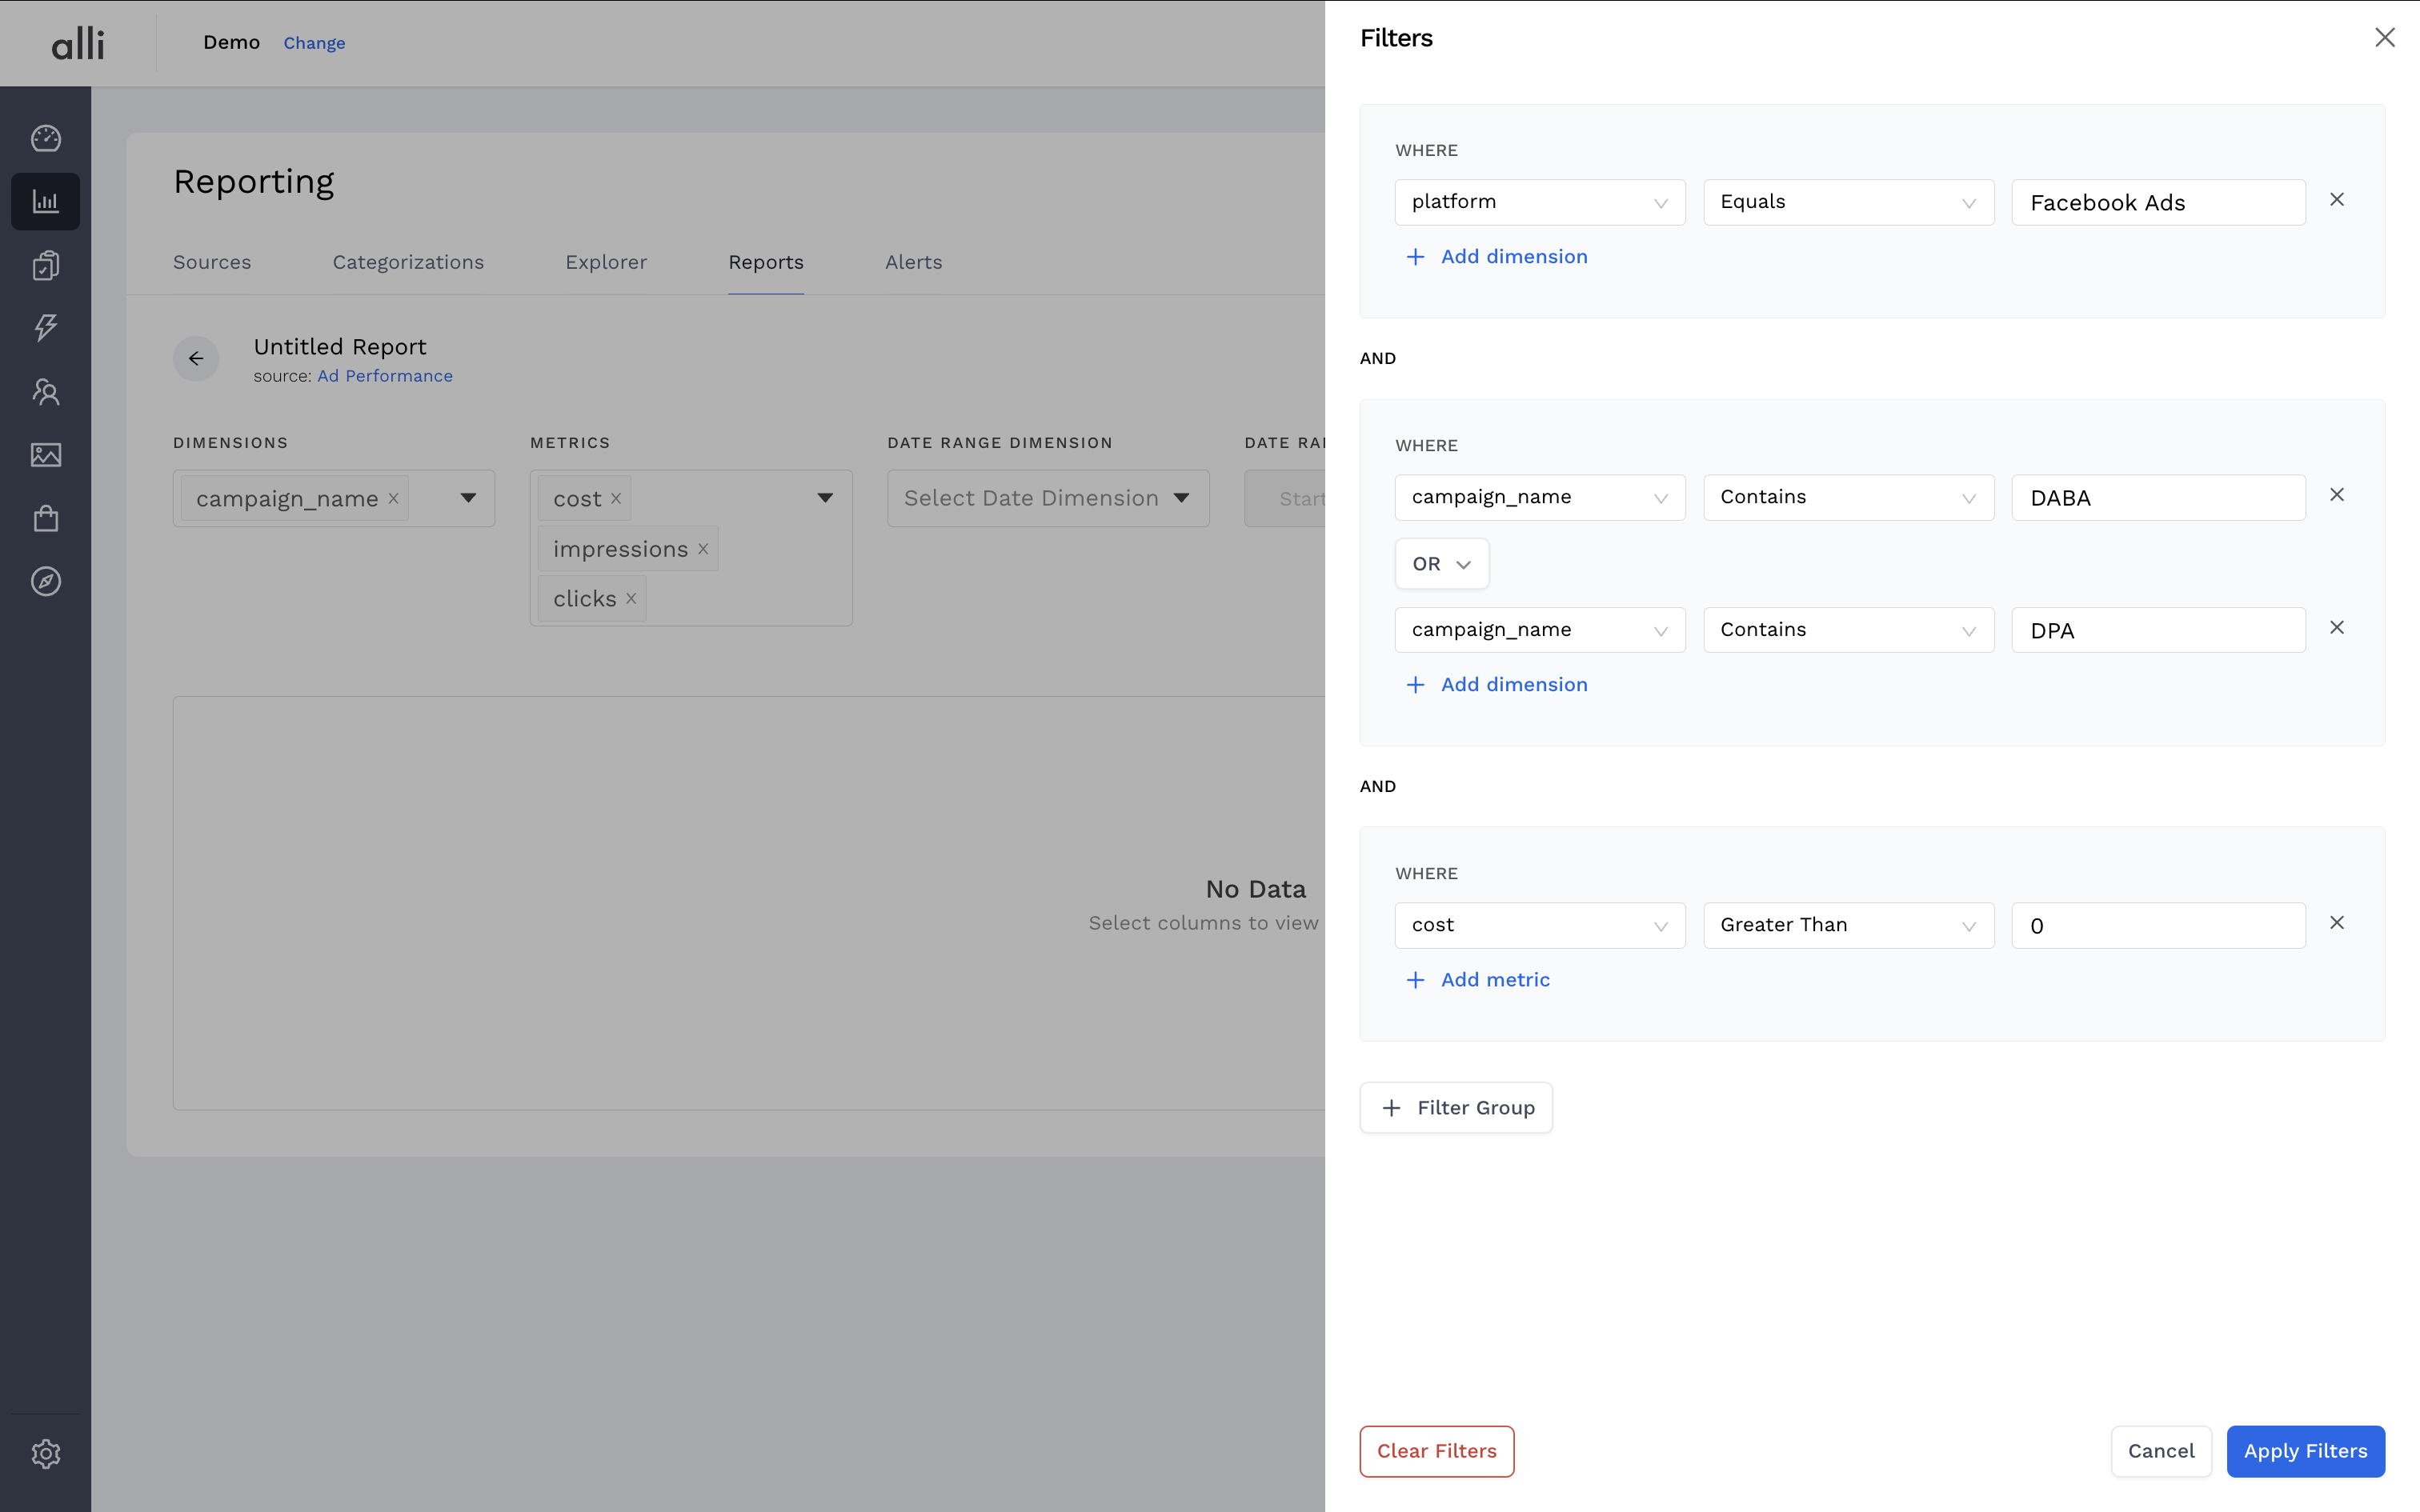Remove cost tag from Metrics
The height and width of the screenshot is (1512, 2420).
(616, 498)
